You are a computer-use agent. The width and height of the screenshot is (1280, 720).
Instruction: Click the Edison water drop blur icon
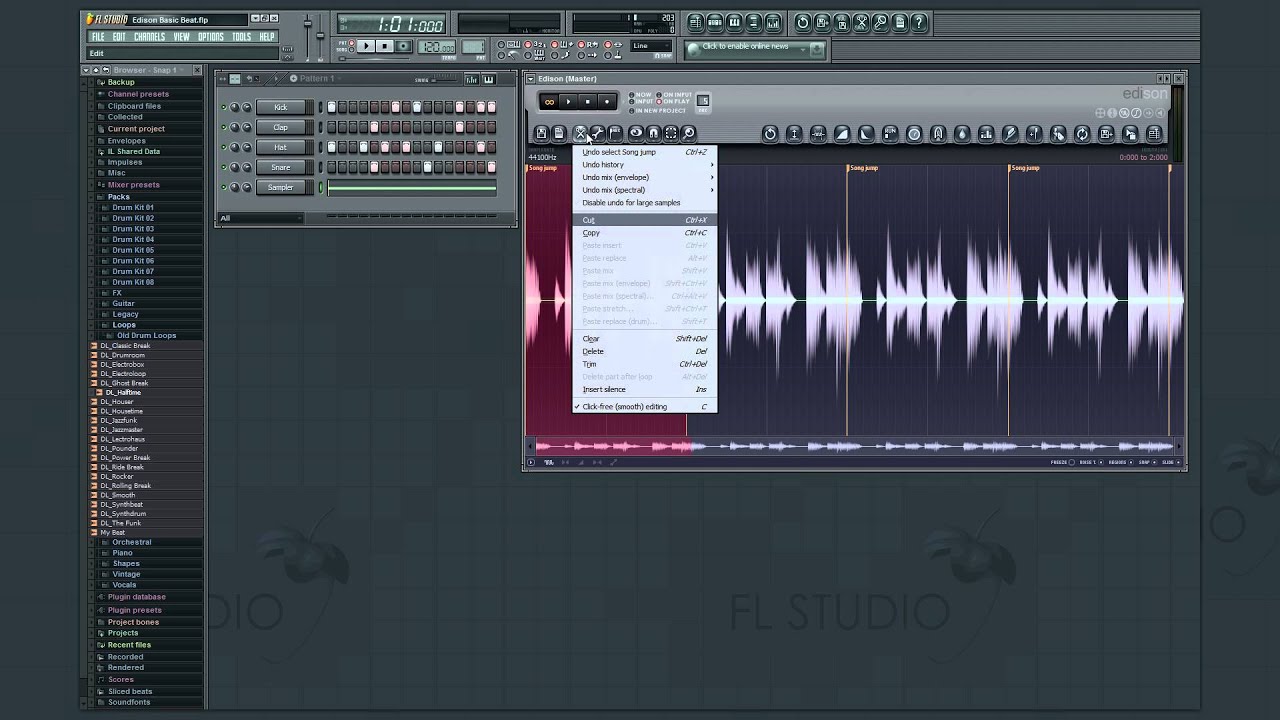tap(962, 134)
